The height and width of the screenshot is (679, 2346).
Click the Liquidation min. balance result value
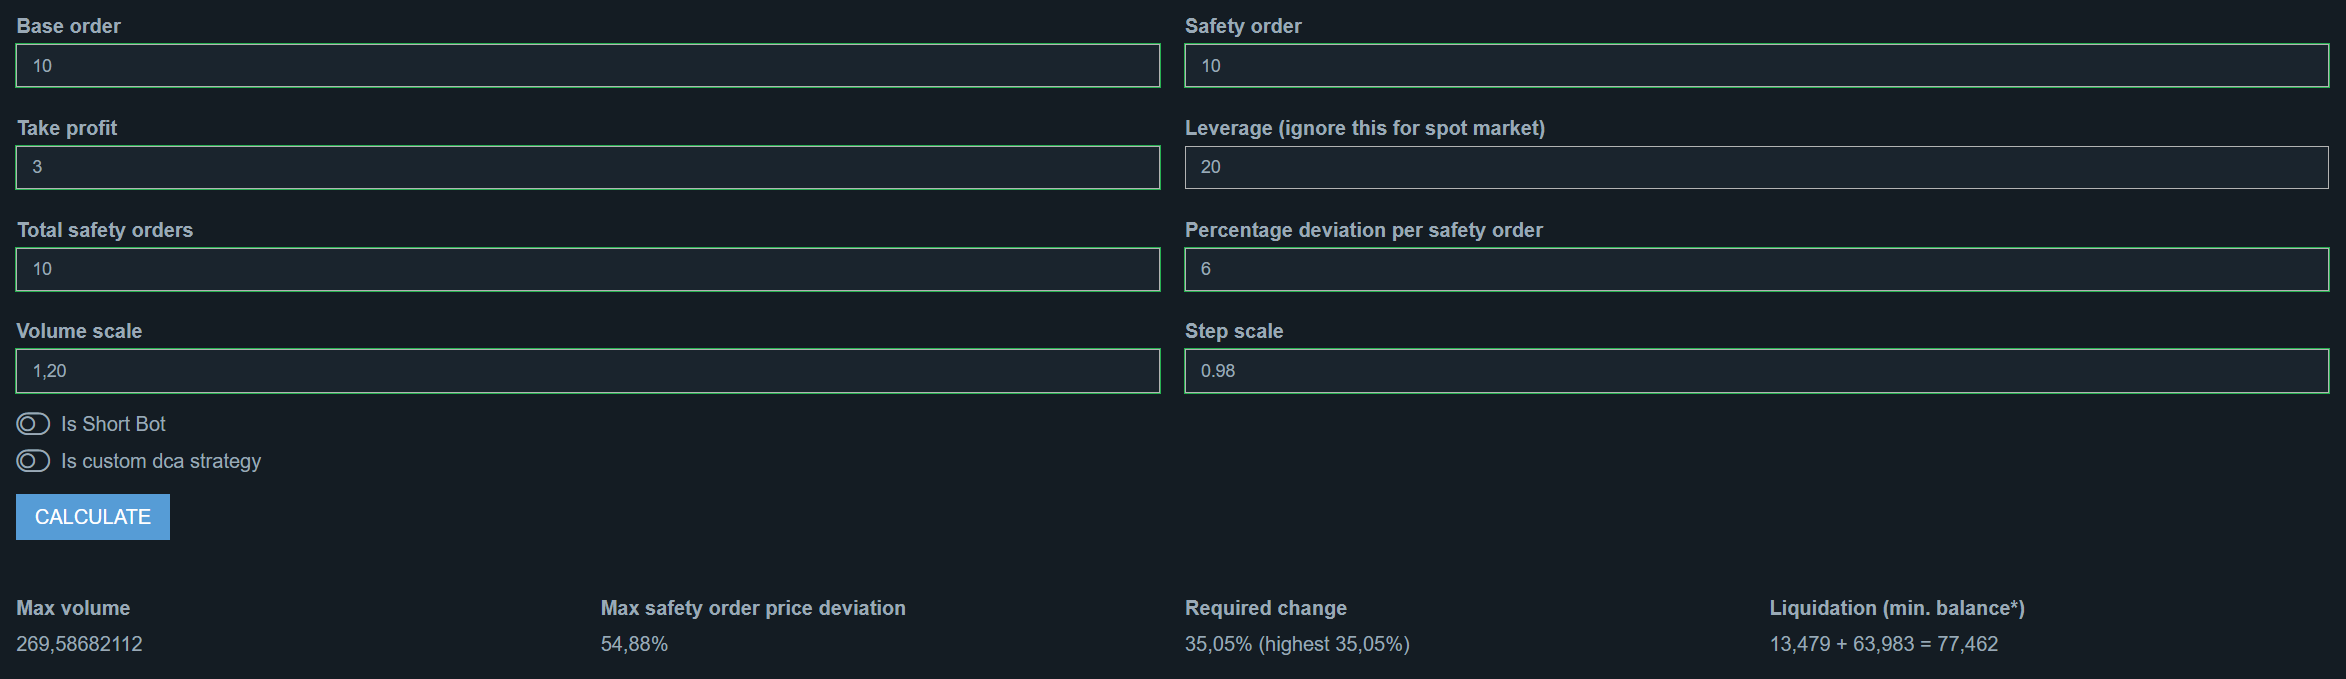(x=1884, y=644)
